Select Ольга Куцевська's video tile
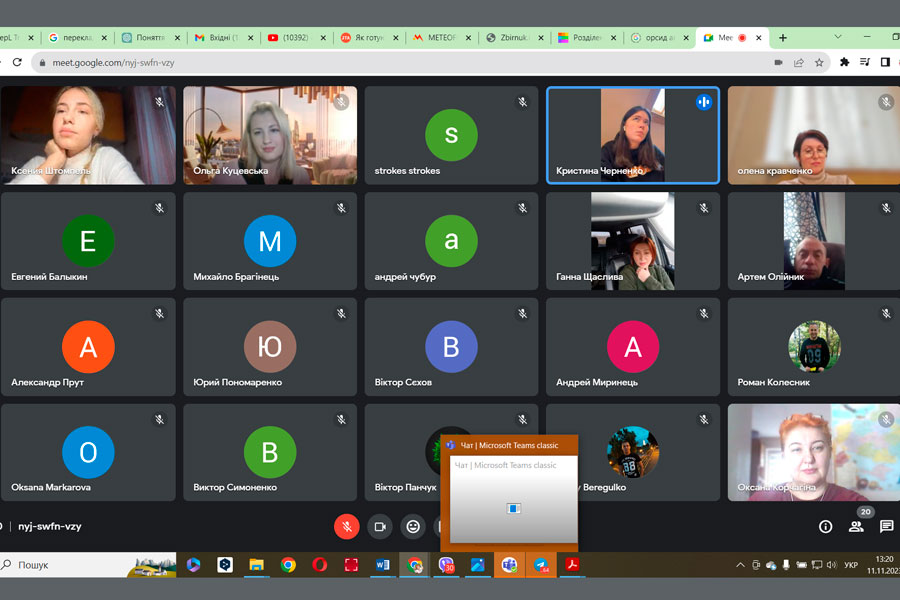Viewport: 900px width, 600px height. tap(270, 136)
